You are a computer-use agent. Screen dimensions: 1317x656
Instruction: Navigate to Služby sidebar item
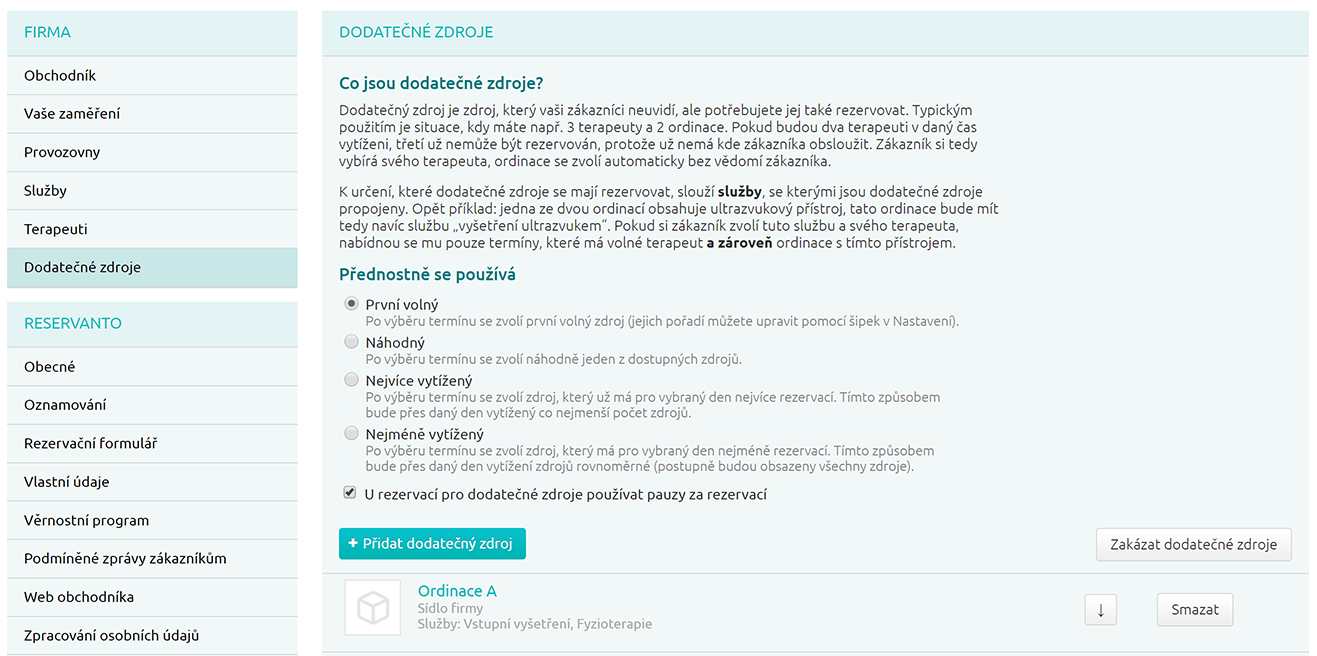(45, 191)
